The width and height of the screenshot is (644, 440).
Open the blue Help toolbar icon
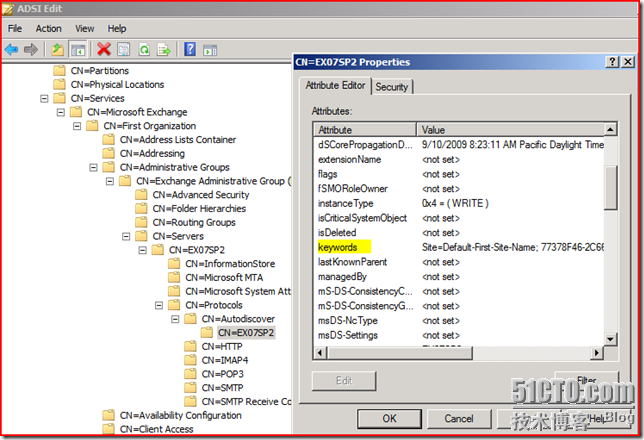pos(190,49)
